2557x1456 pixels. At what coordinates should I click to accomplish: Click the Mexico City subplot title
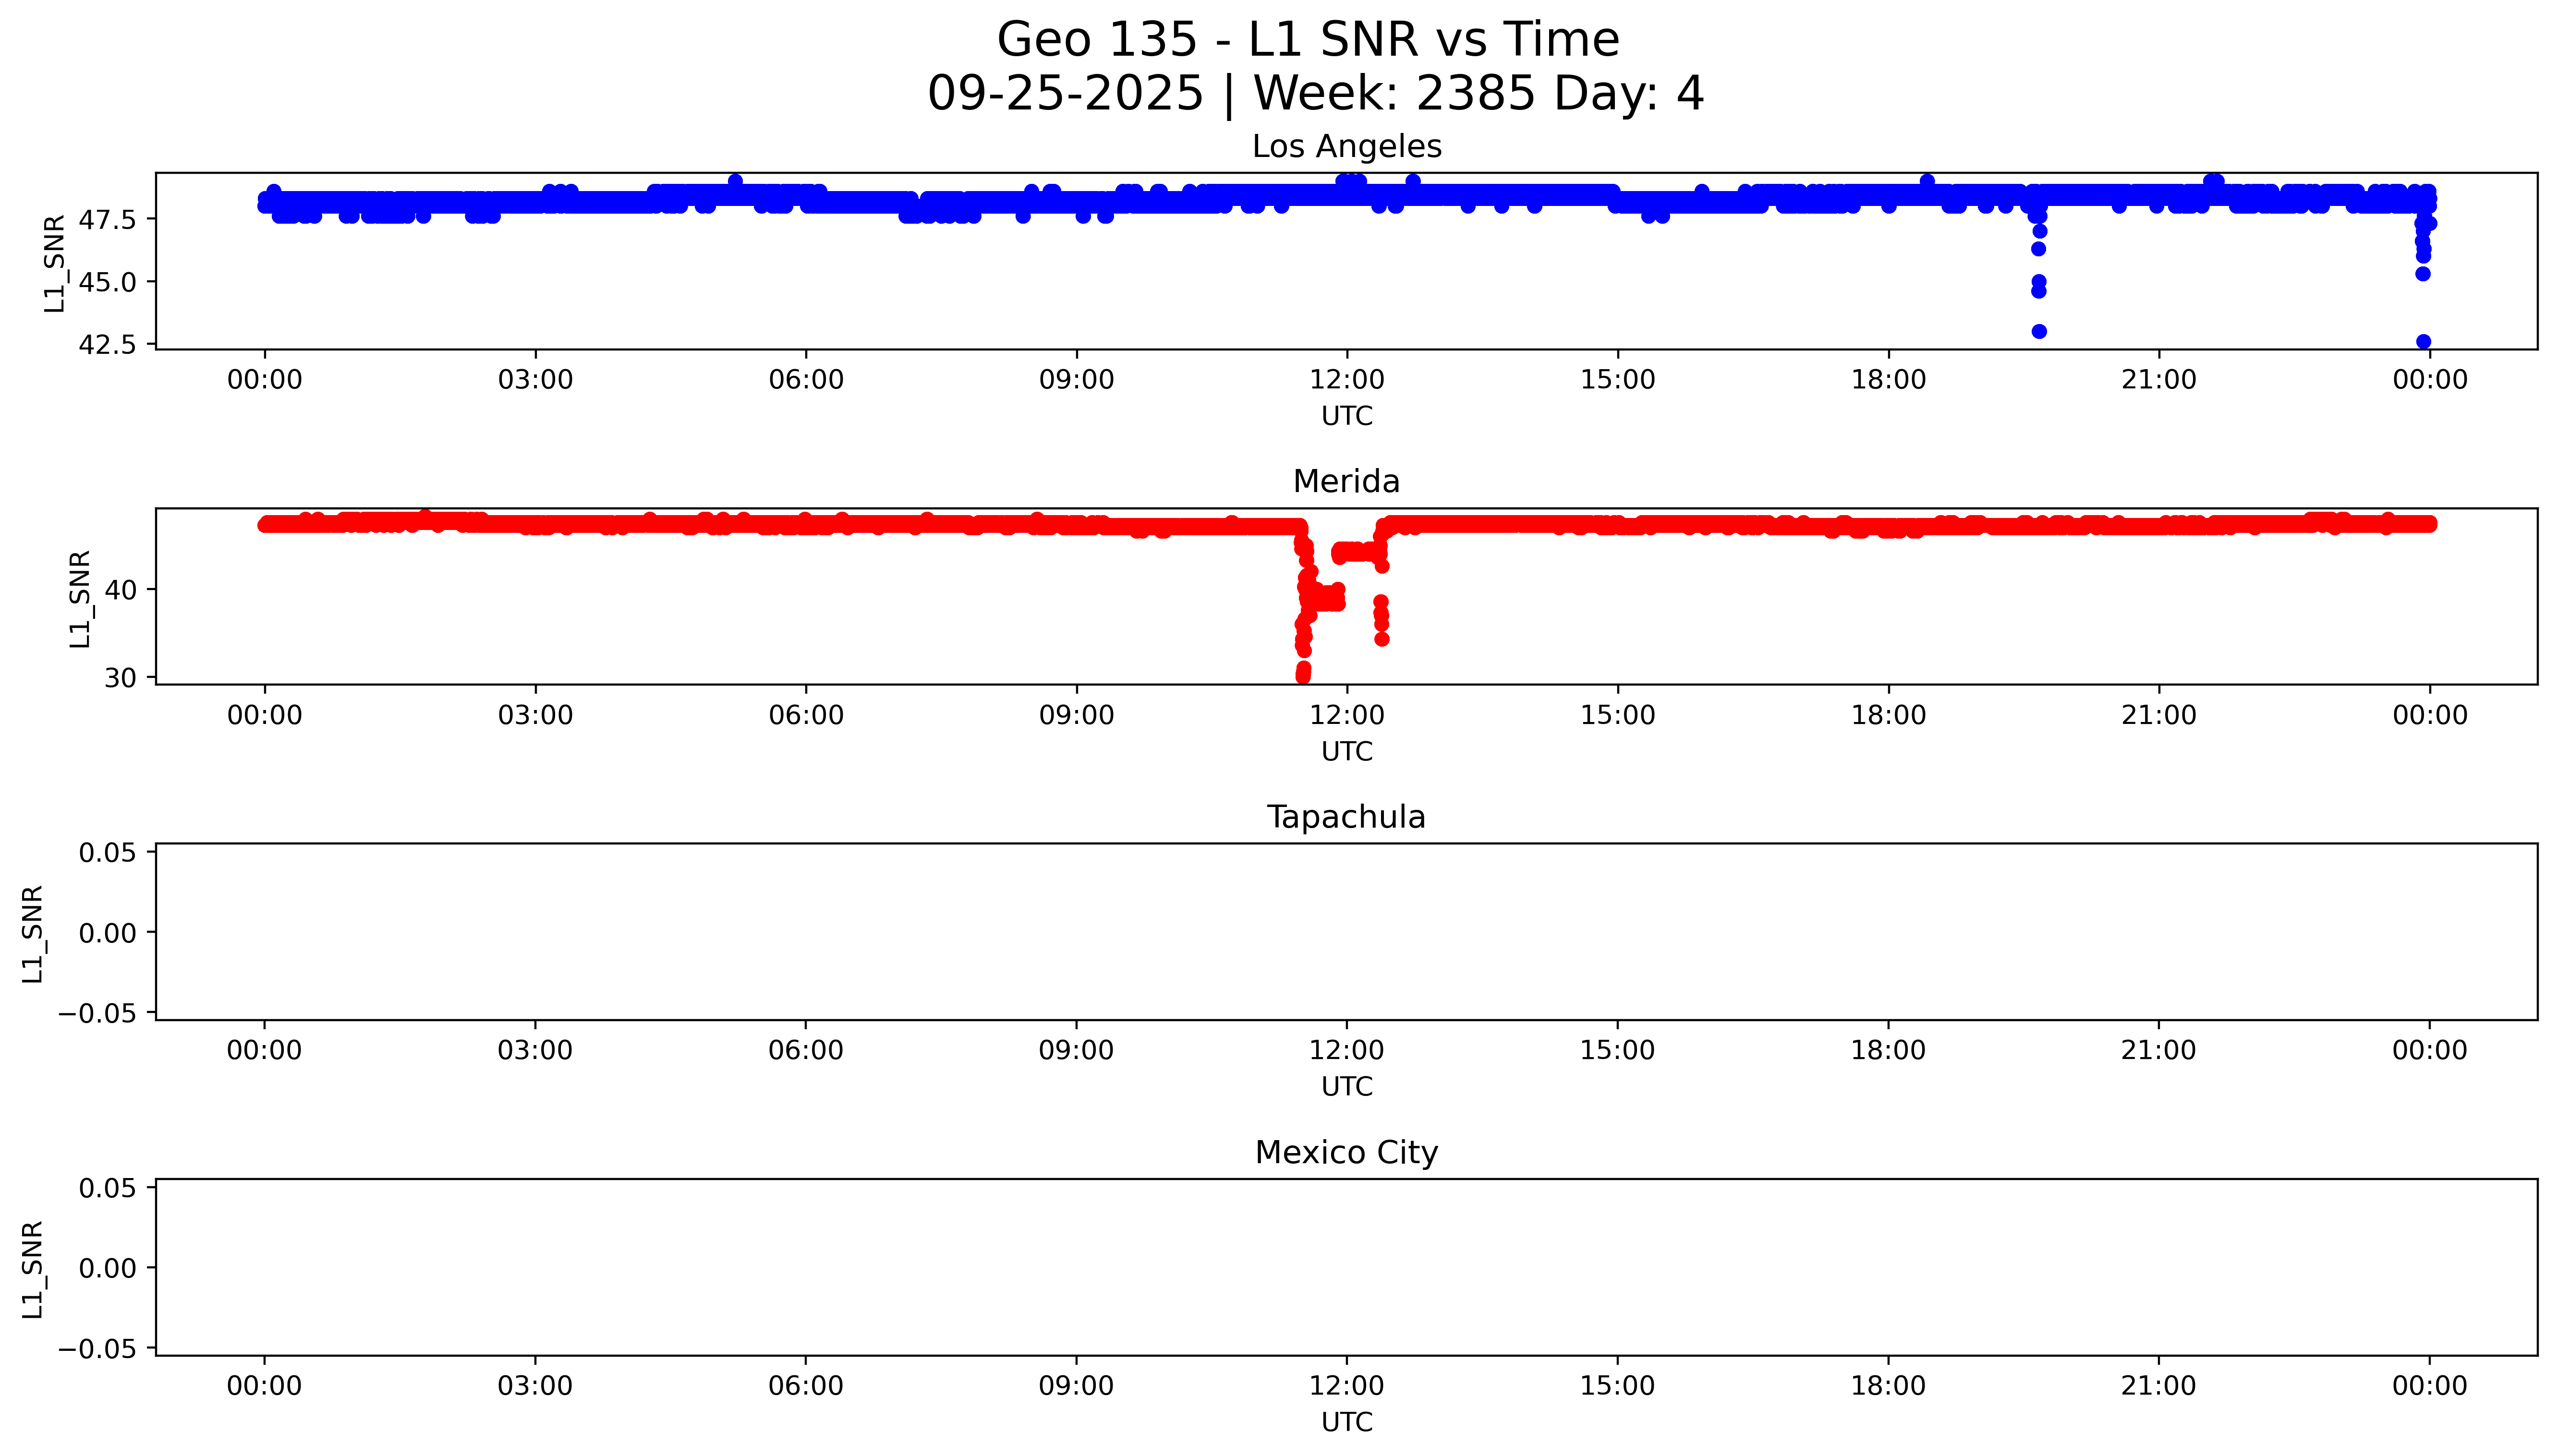[x=1346, y=1153]
